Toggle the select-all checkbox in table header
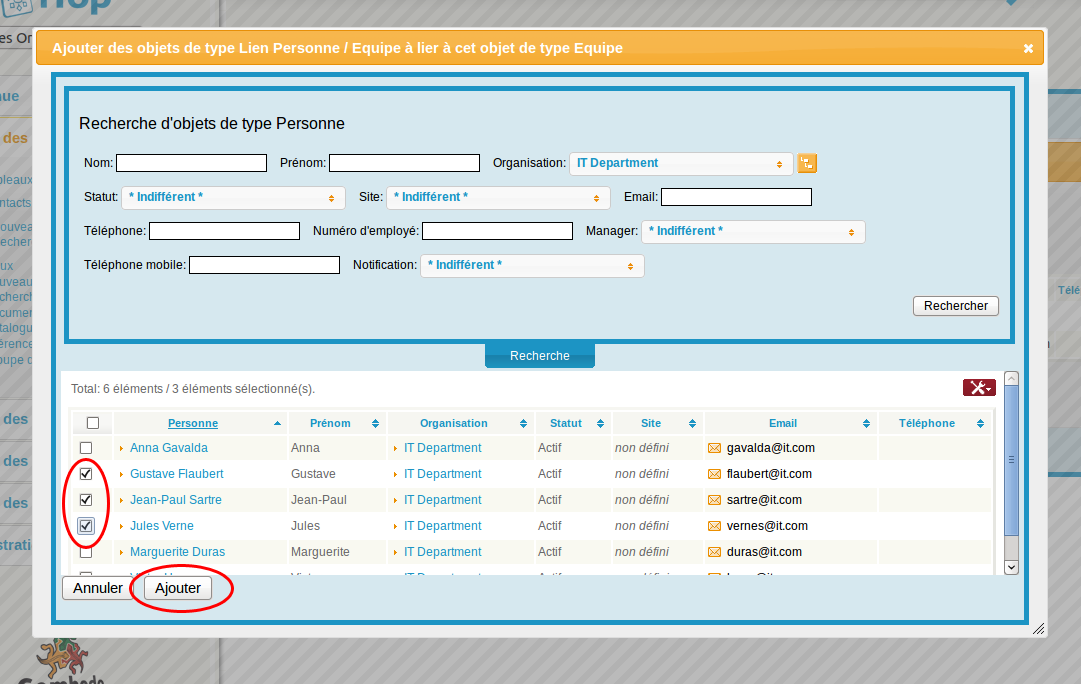This screenshot has width=1081, height=684. [x=93, y=423]
